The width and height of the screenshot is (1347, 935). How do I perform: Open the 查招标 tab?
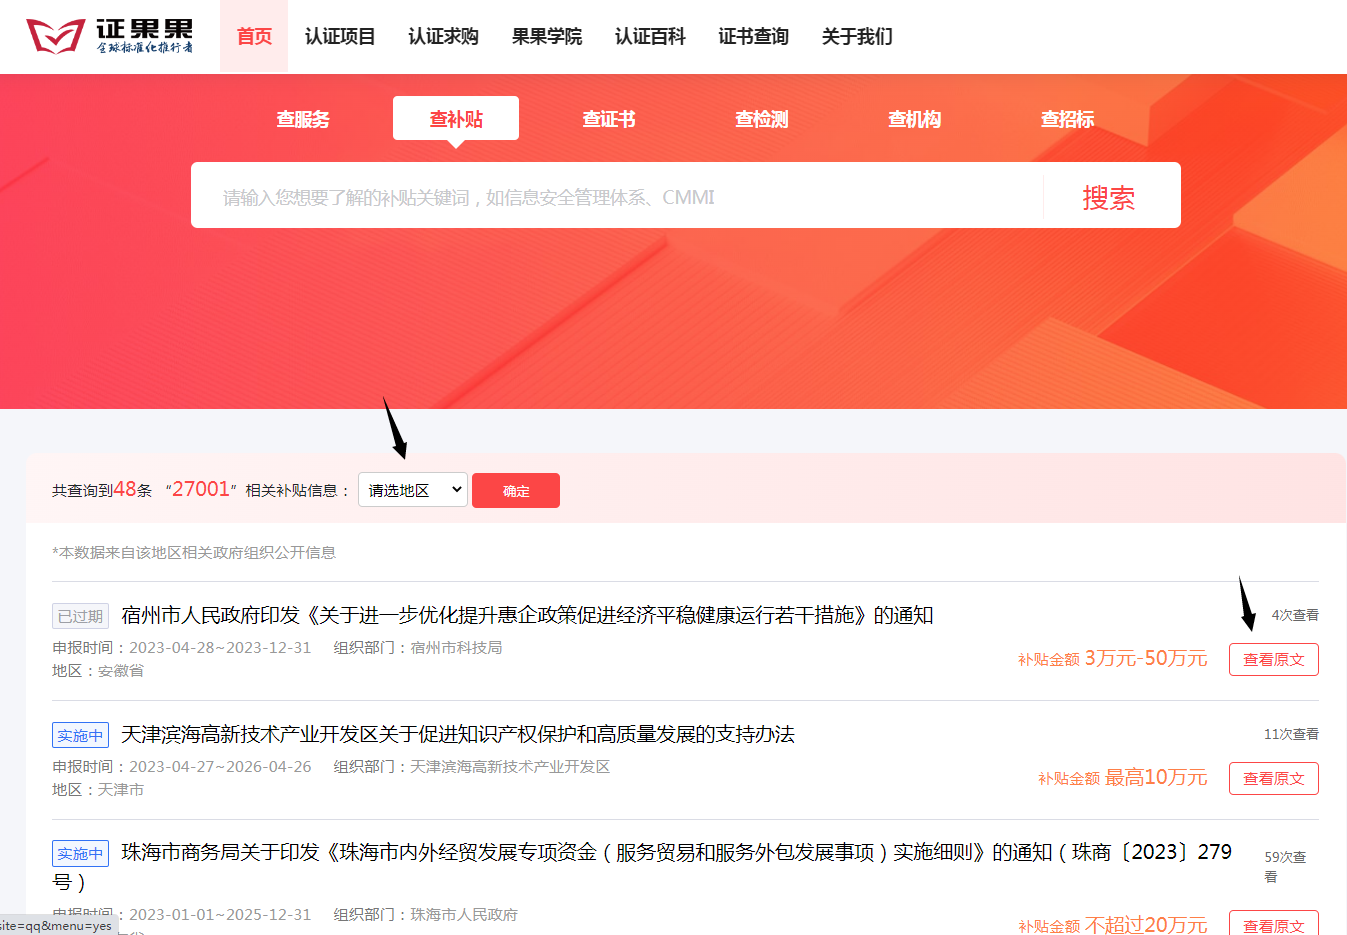click(1068, 119)
